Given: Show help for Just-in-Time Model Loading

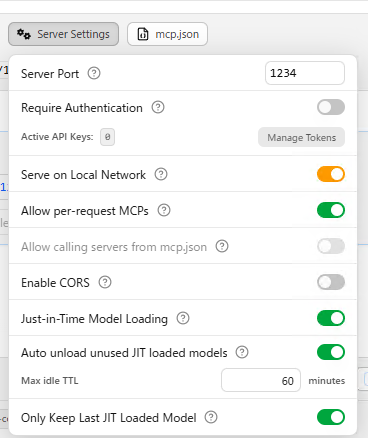Looking at the screenshot, I should (x=183, y=318).
